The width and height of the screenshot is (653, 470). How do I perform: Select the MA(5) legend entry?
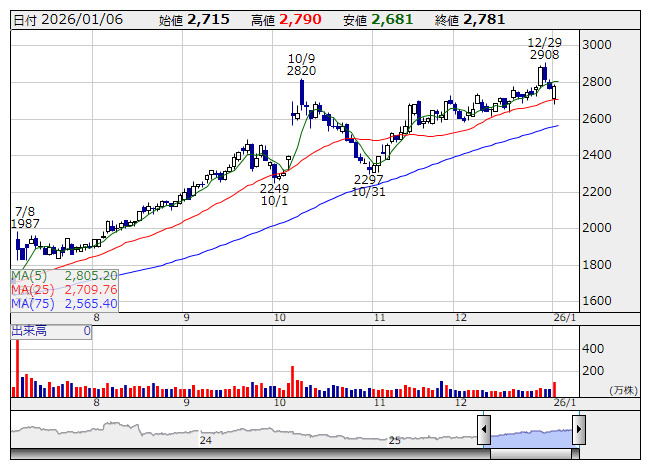(x=64, y=275)
